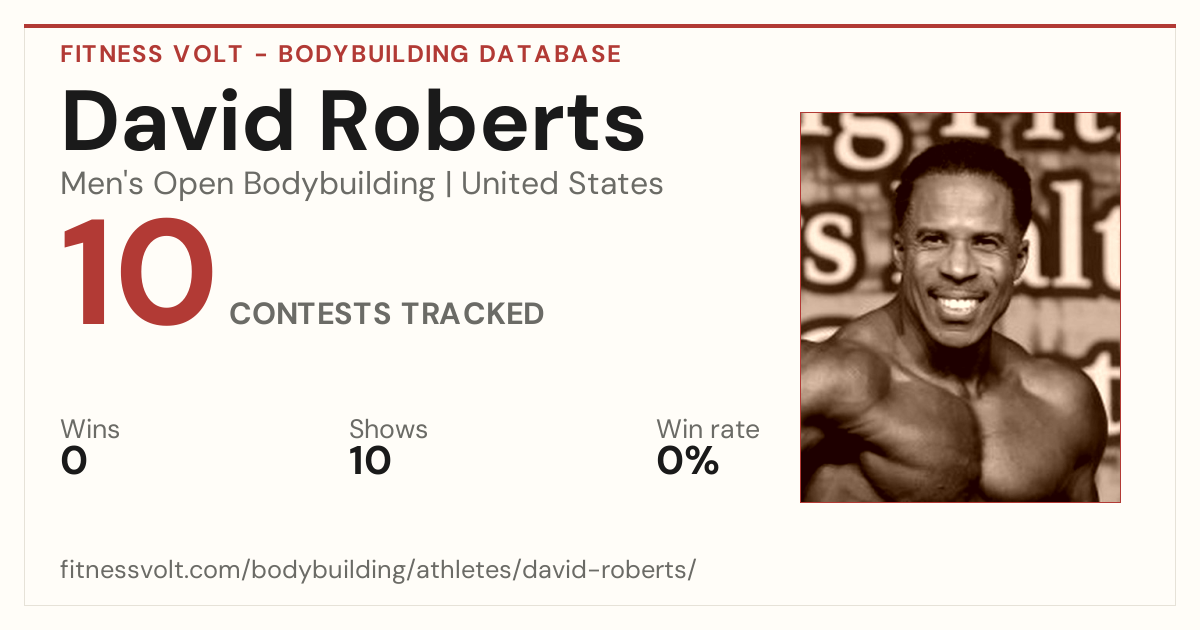Screen dimensions: 1200x630
Task: Select the CONTESTS TRACKED label
Action: click(387, 314)
